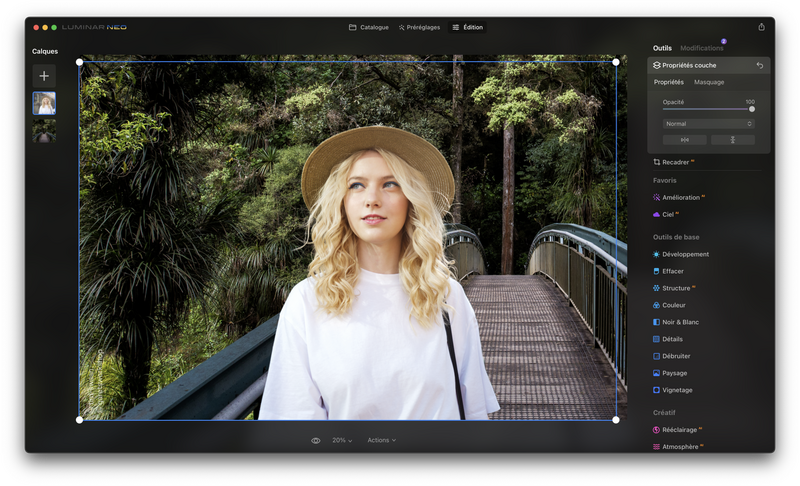Image resolution: width=800 pixels, height=486 pixels.
Task: Open the Paysage landscape tool
Action: tap(670, 373)
